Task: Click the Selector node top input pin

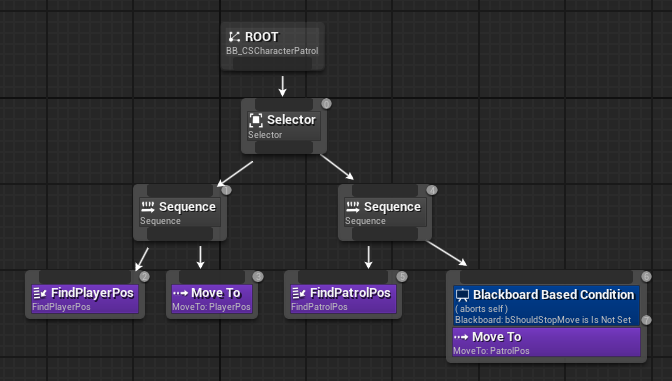Action: pos(284,104)
